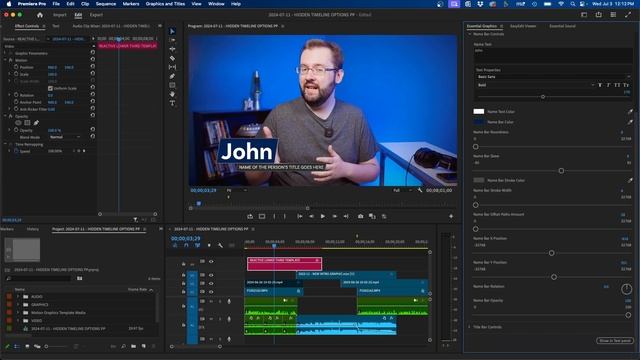Click the Faux Bold text style icon
This screenshot has width=640, height=360.
point(600,85)
